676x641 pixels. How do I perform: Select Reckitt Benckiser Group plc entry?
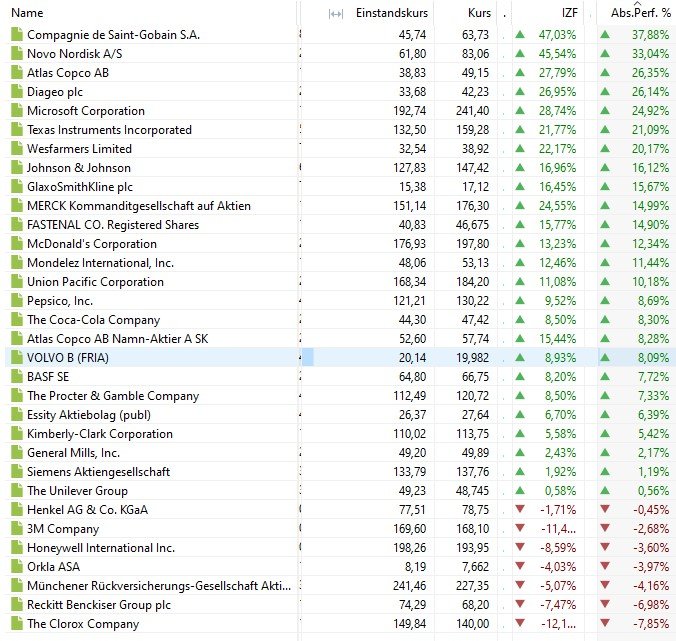99,604
